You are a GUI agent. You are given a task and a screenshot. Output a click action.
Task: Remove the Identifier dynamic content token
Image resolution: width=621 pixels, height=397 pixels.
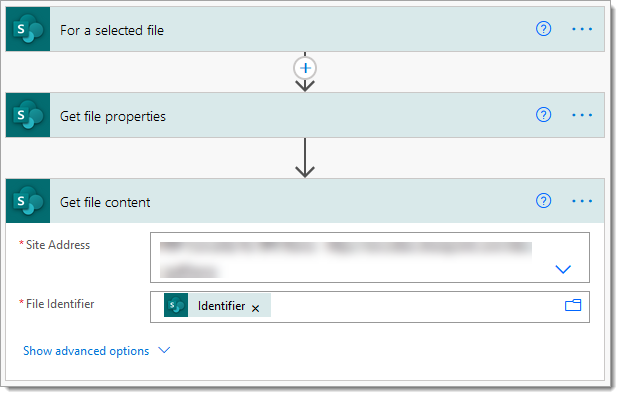click(255, 308)
